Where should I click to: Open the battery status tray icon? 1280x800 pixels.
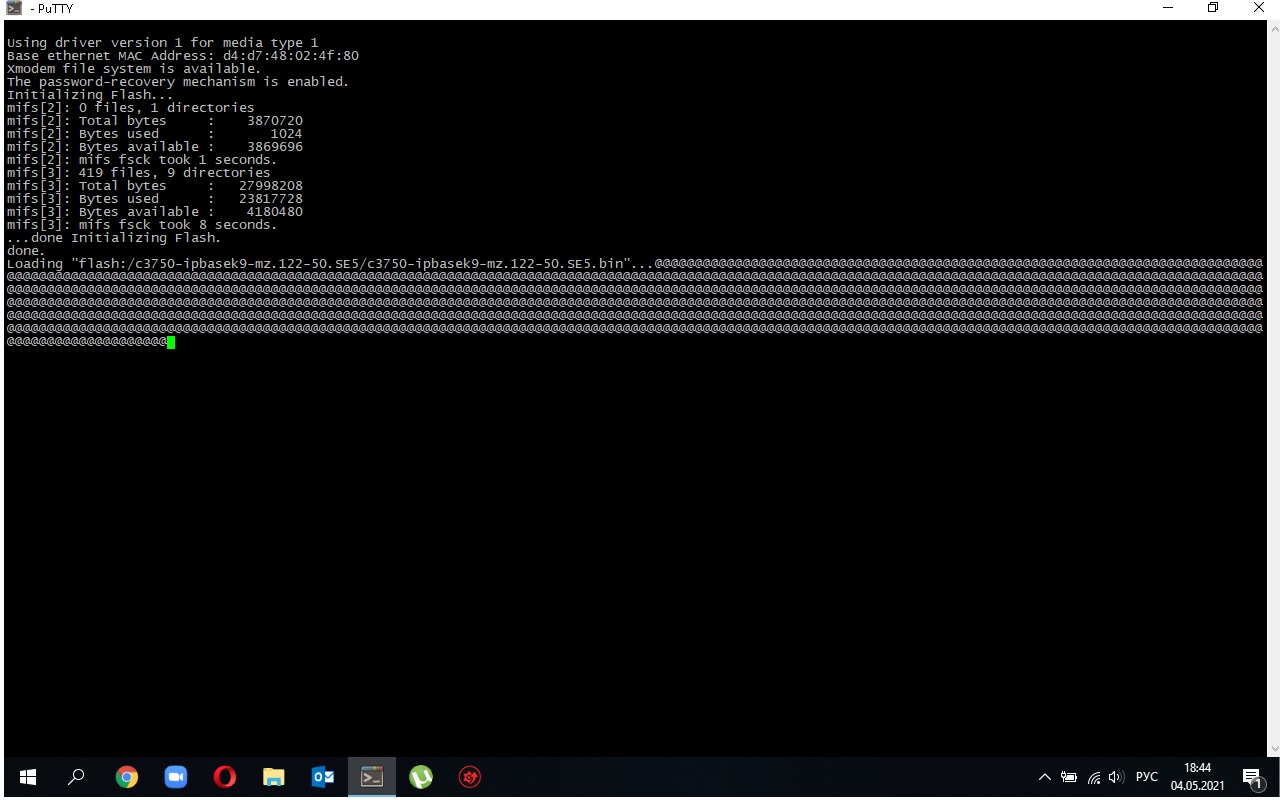pos(1069,777)
